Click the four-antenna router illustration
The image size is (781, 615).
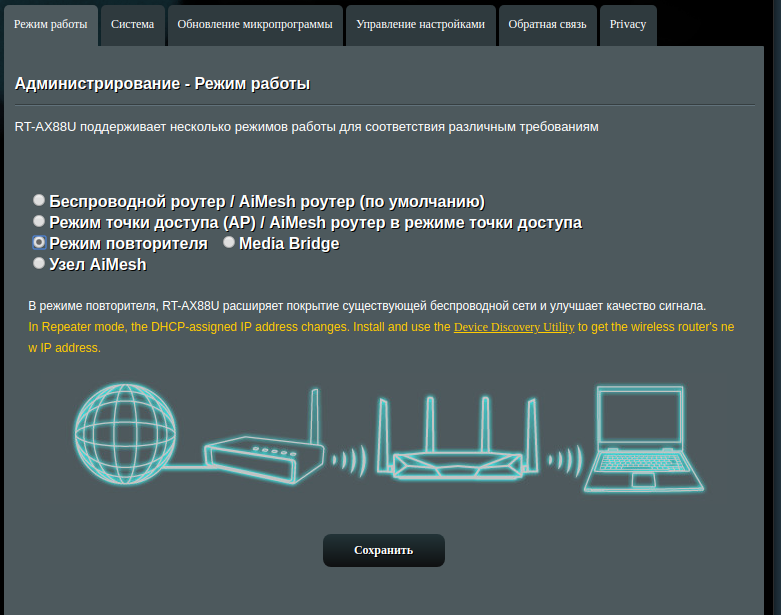pos(458,438)
